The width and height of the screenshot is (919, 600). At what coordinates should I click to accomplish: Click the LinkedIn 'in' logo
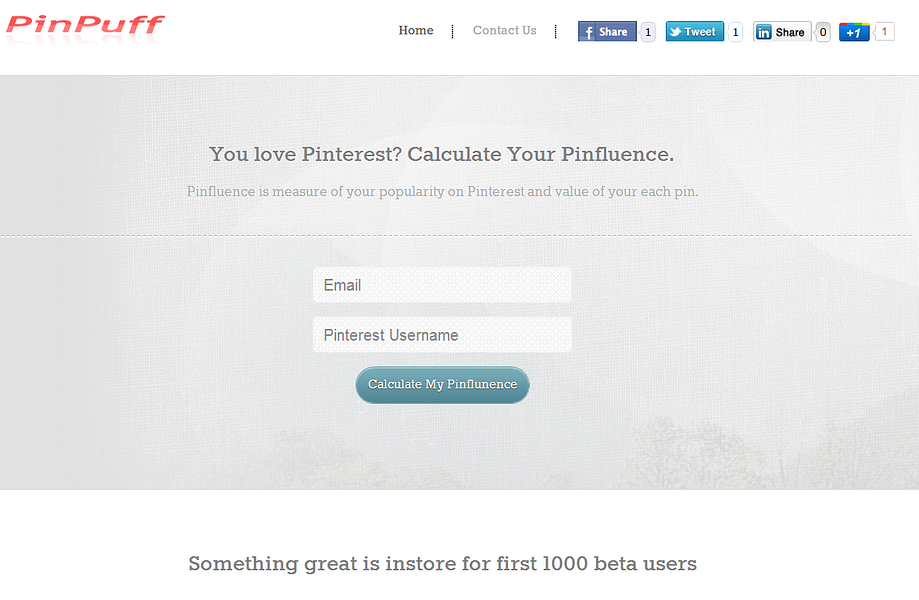click(x=764, y=32)
